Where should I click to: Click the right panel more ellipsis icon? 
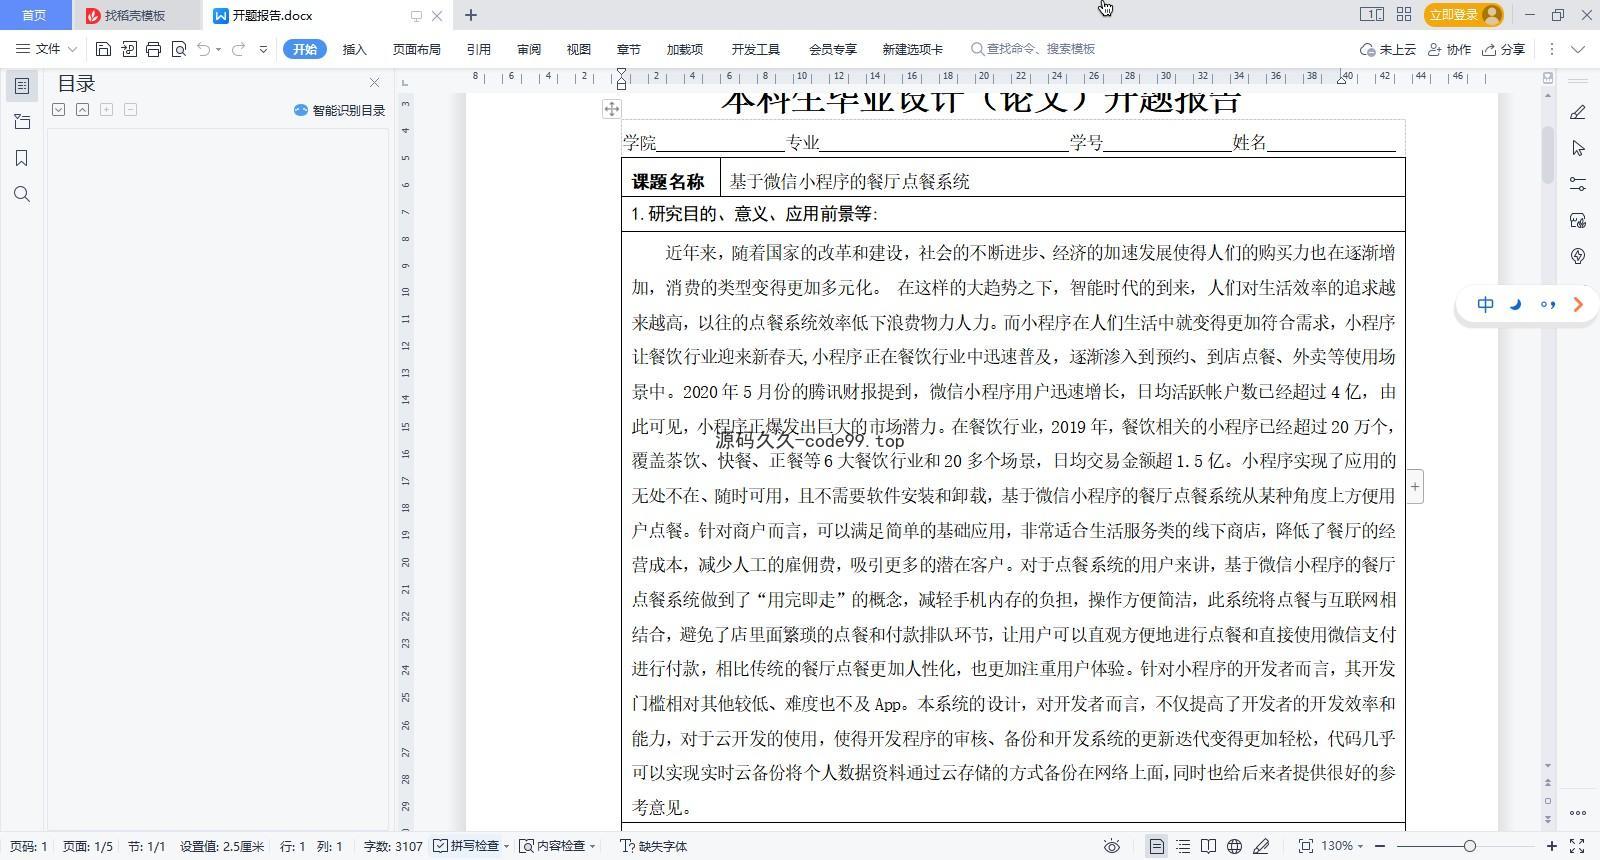[1578, 812]
